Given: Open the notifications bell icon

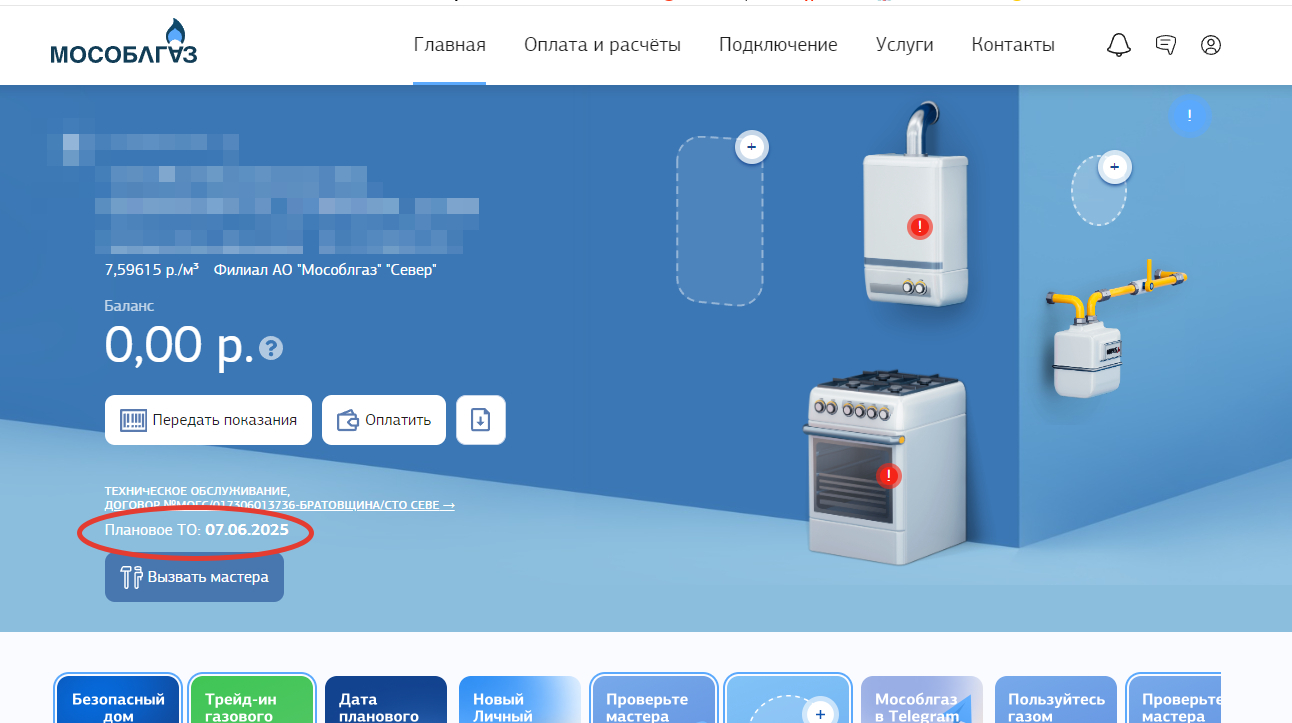Looking at the screenshot, I should tap(1119, 45).
